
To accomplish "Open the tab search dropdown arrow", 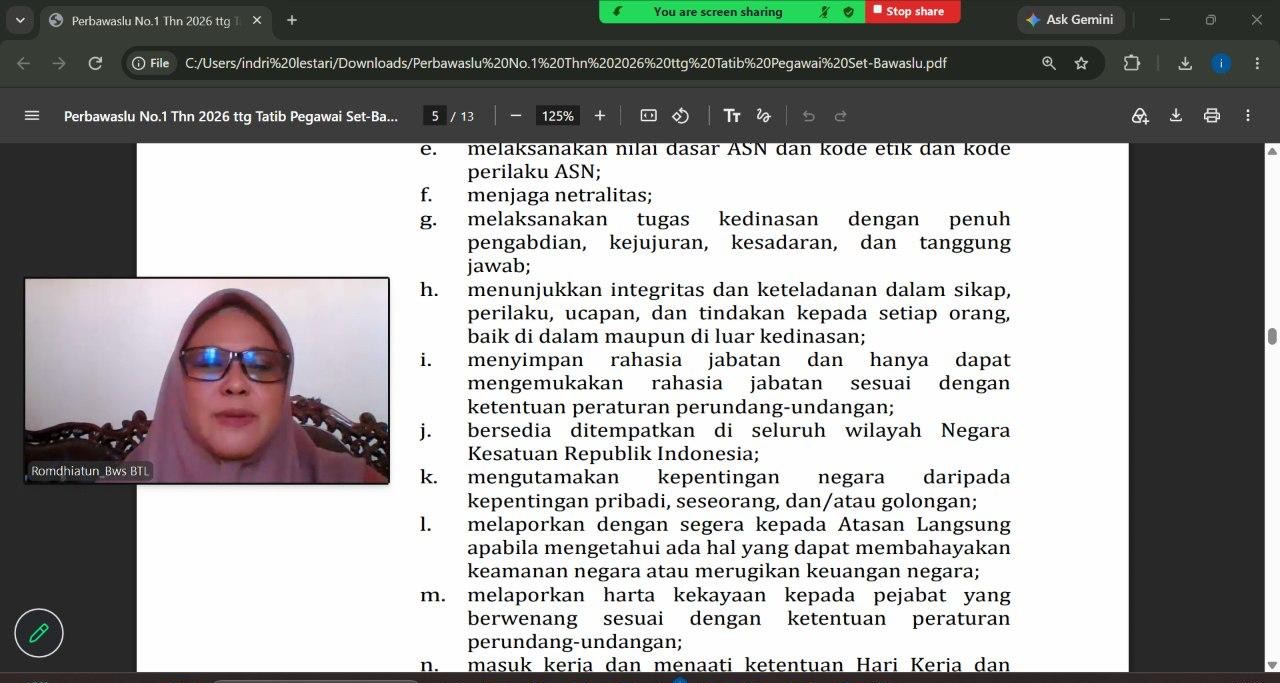I will click(20, 20).
